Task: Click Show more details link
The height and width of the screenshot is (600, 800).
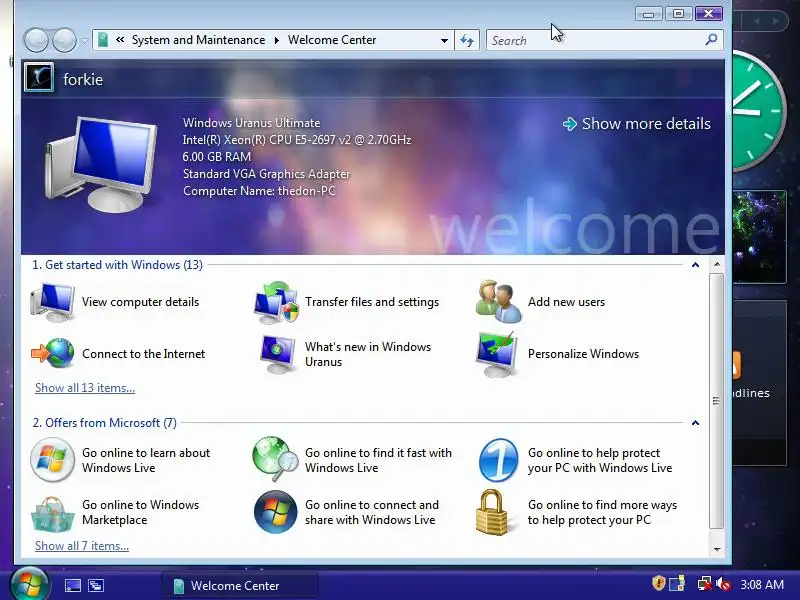Action: coord(636,123)
